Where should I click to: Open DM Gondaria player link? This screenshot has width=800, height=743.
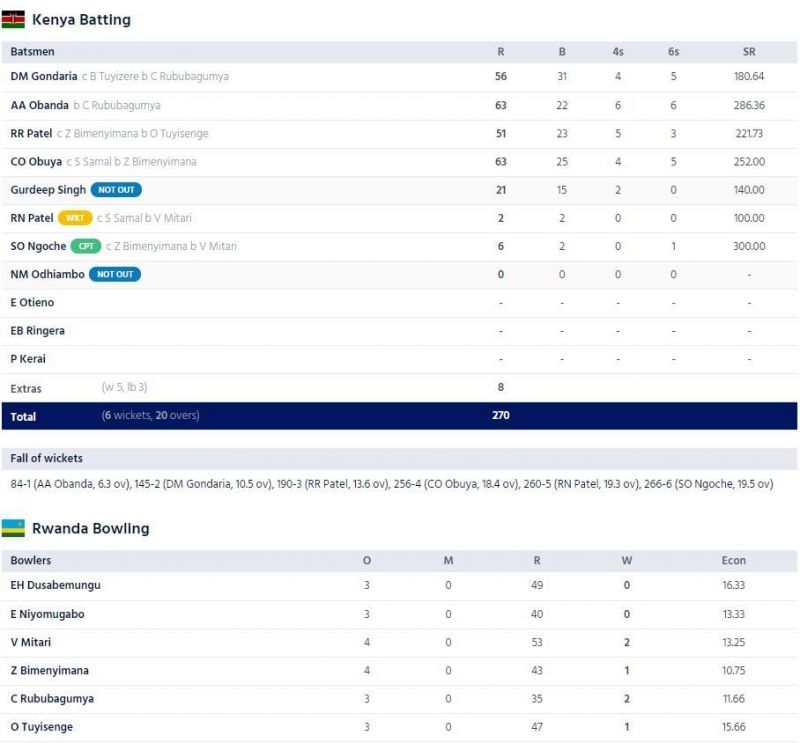(43, 77)
